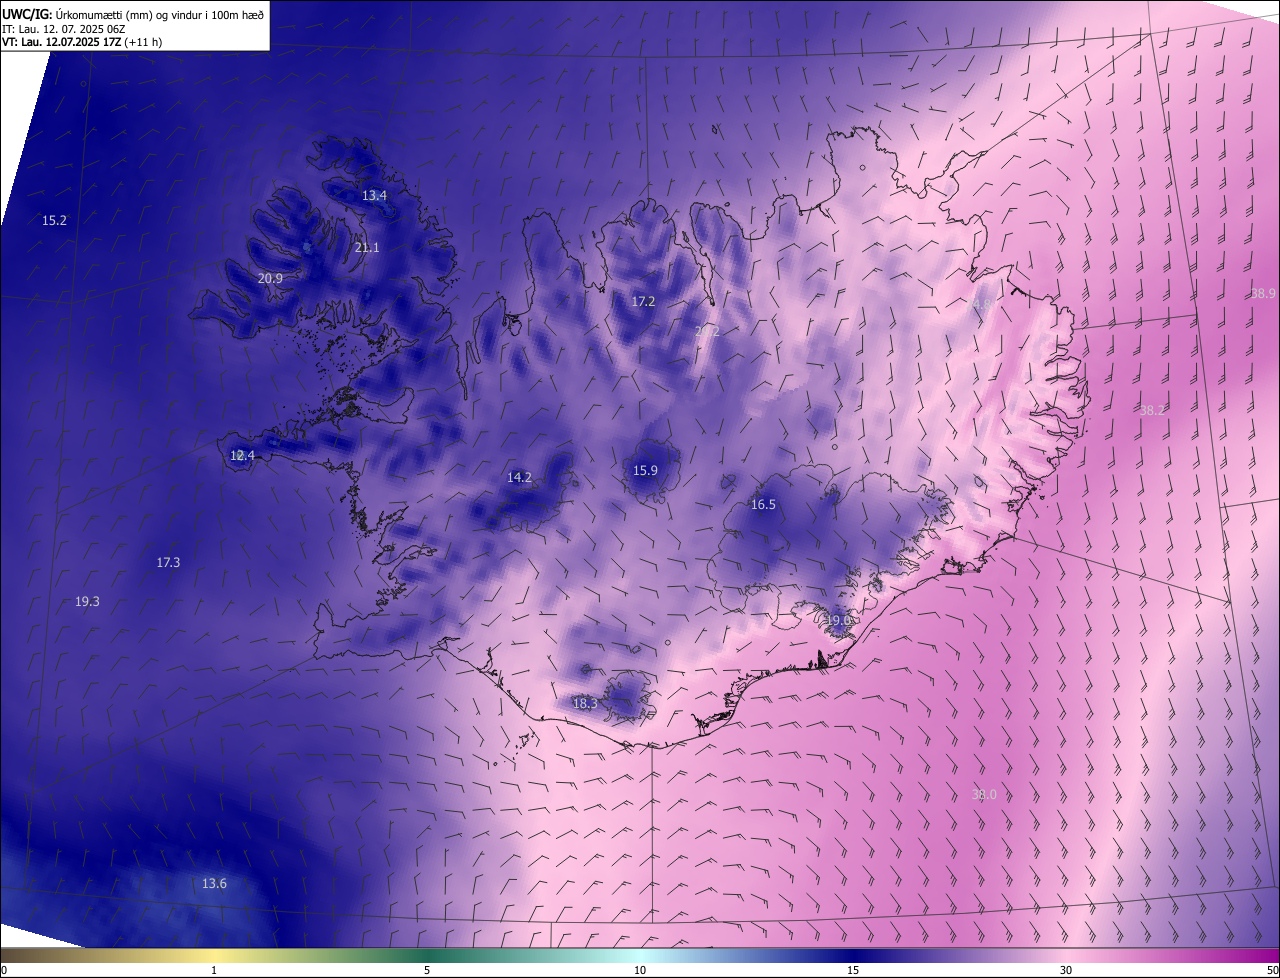The height and width of the screenshot is (978, 1280).
Task: Click the 14.2 value label
Action: tap(519, 477)
